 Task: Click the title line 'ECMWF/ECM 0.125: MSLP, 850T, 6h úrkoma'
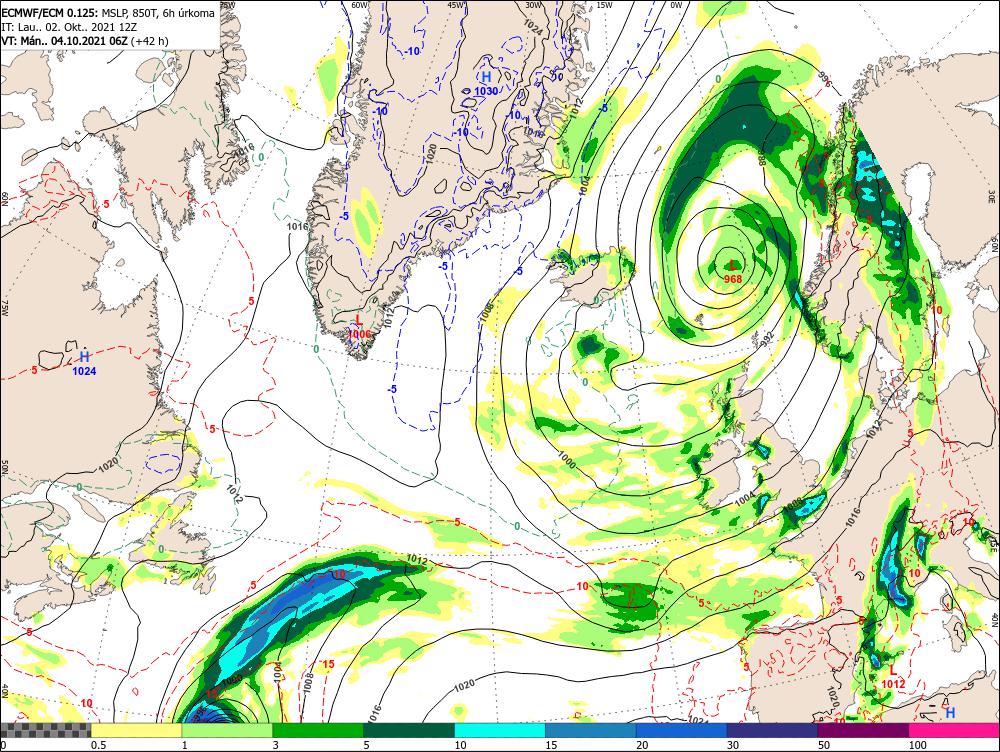tap(108, 13)
